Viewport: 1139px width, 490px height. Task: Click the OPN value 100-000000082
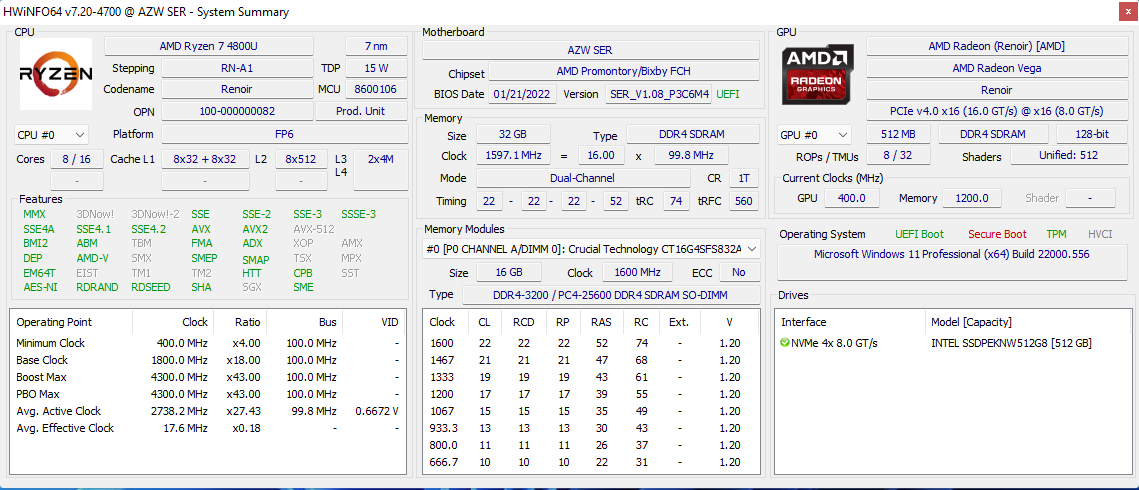pyautogui.click(x=237, y=111)
